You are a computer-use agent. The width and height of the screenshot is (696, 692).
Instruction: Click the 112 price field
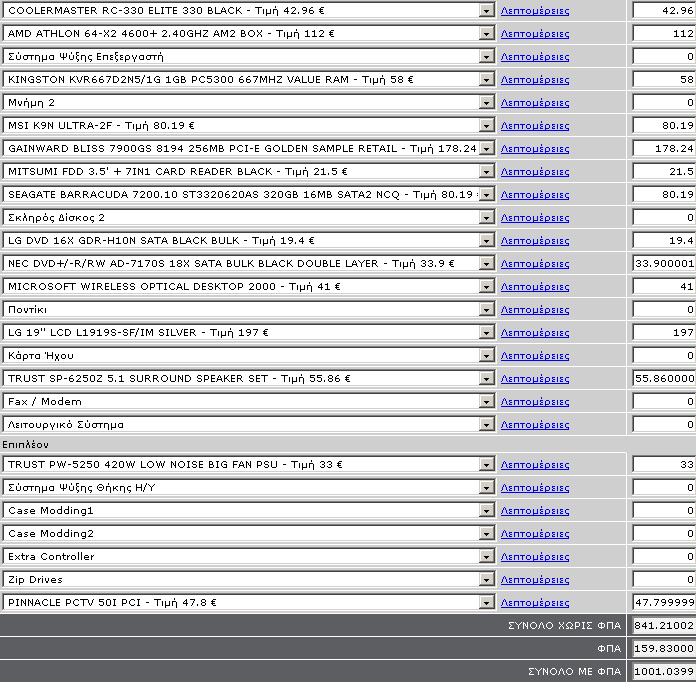pos(664,34)
